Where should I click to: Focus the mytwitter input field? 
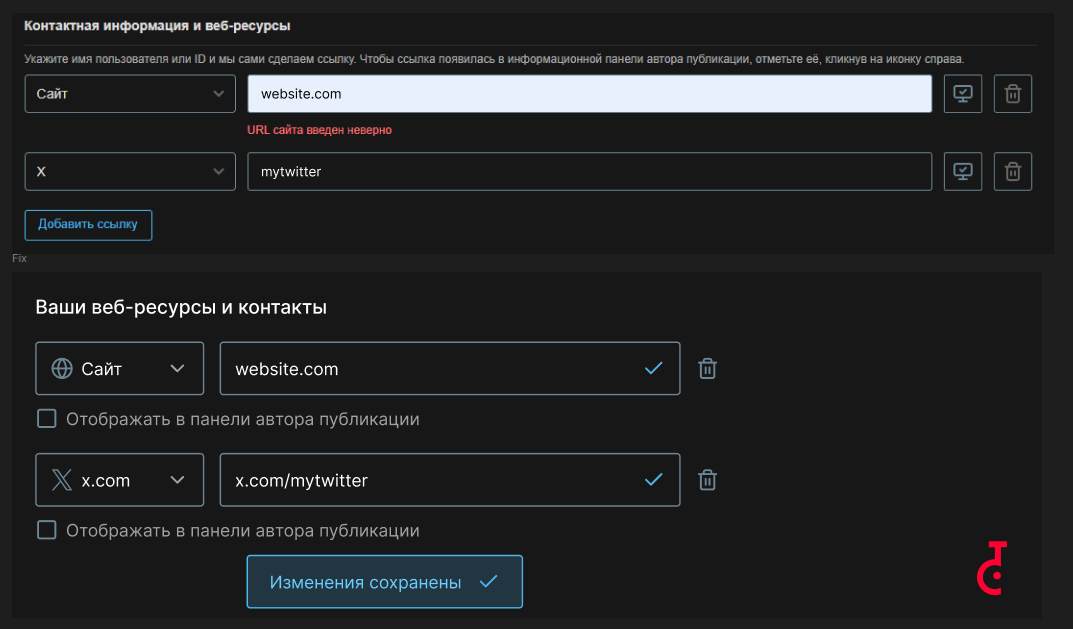[589, 171]
